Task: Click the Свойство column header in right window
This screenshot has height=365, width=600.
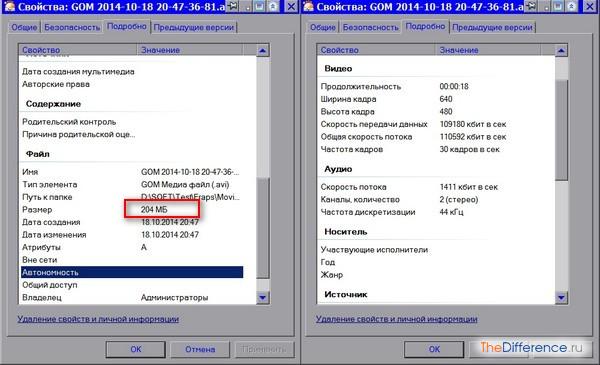Action: (x=376, y=50)
